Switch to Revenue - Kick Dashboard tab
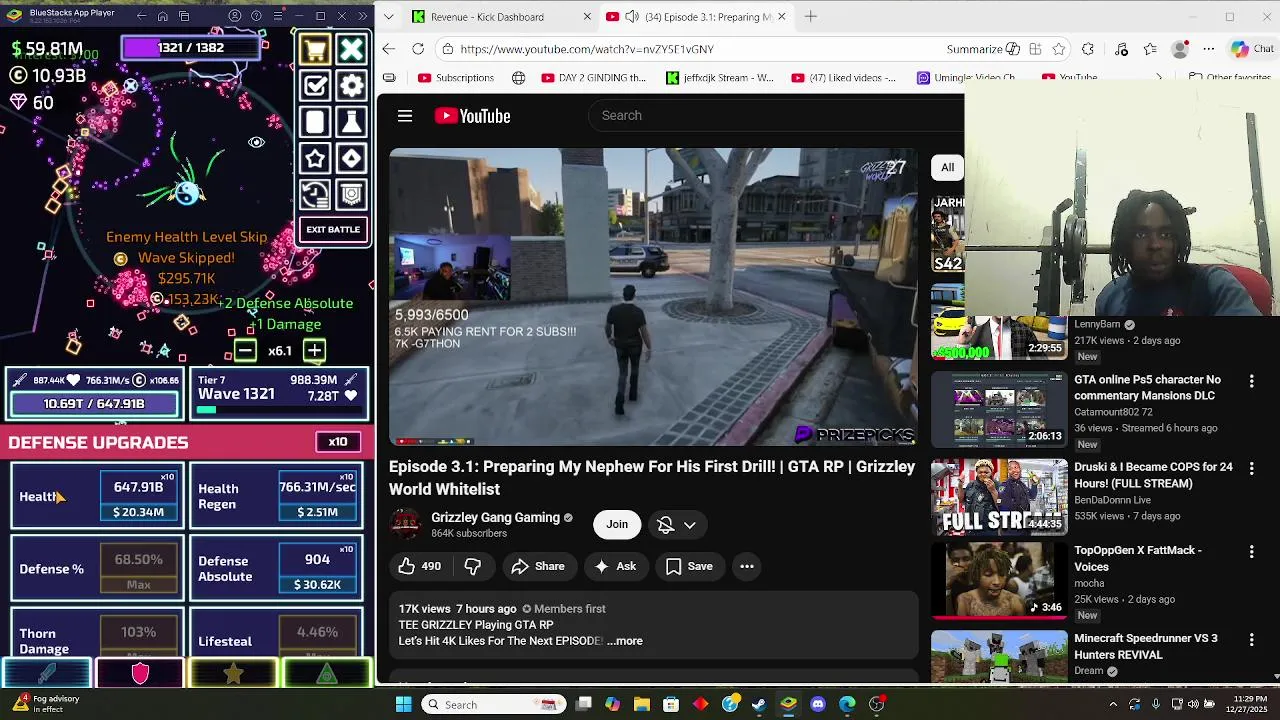The height and width of the screenshot is (720, 1280). (x=487, y=17)
